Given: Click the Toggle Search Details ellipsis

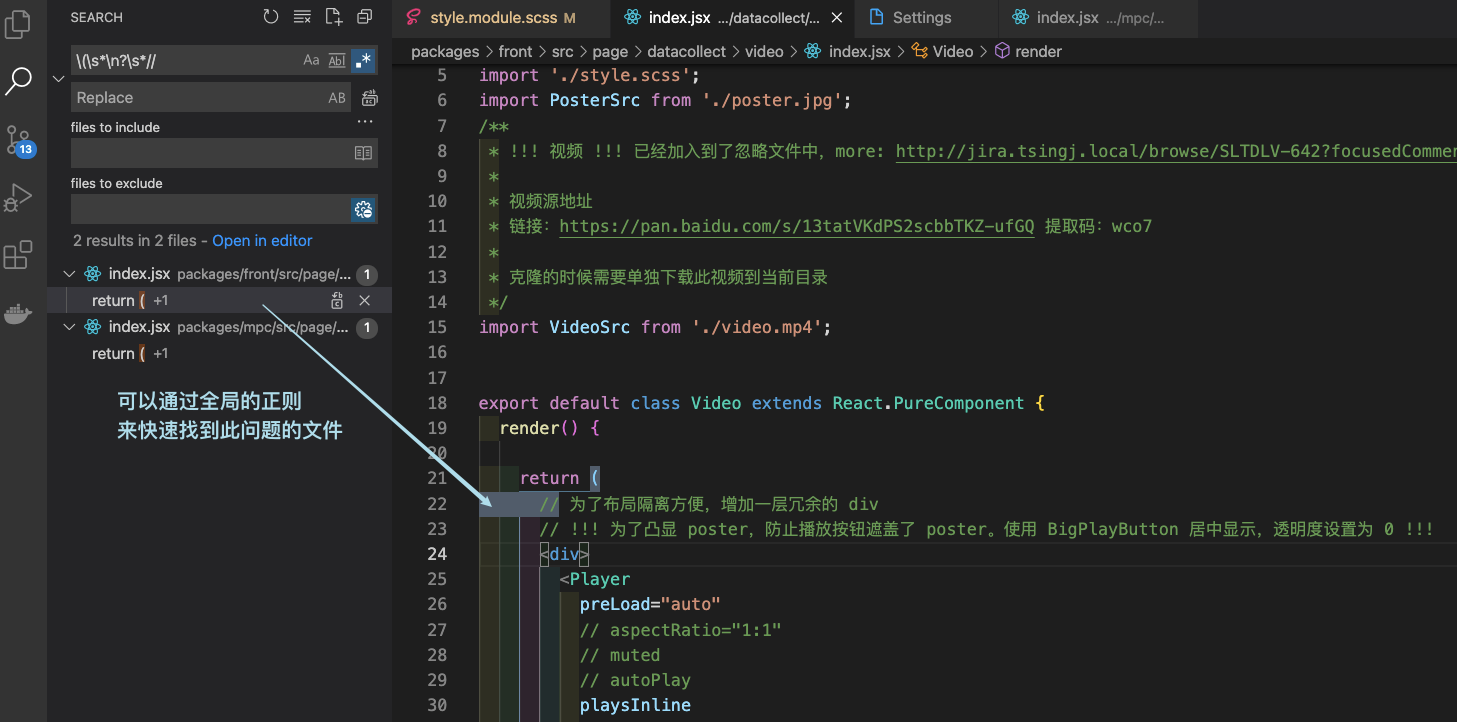Looking at the screenshot, I should 365,122.
